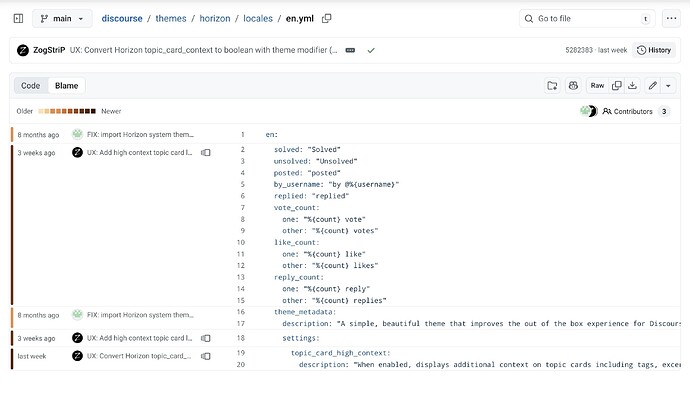
Task: Click the '8 months ago' timestamp on line 1
Action: pyautogui.click(x=38, y=135)
